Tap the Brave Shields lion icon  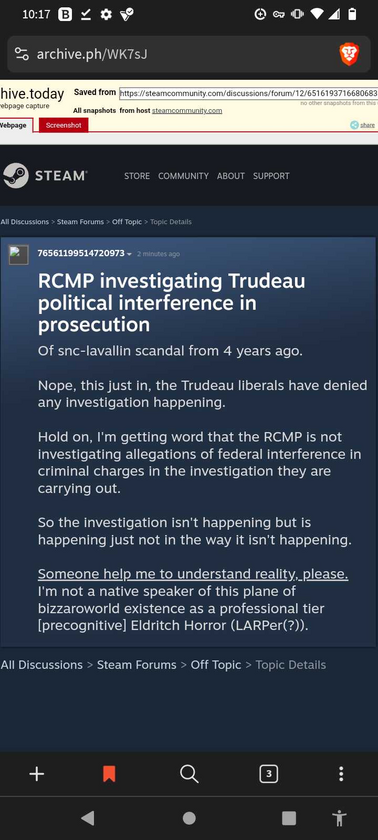[x=349, y=54]
